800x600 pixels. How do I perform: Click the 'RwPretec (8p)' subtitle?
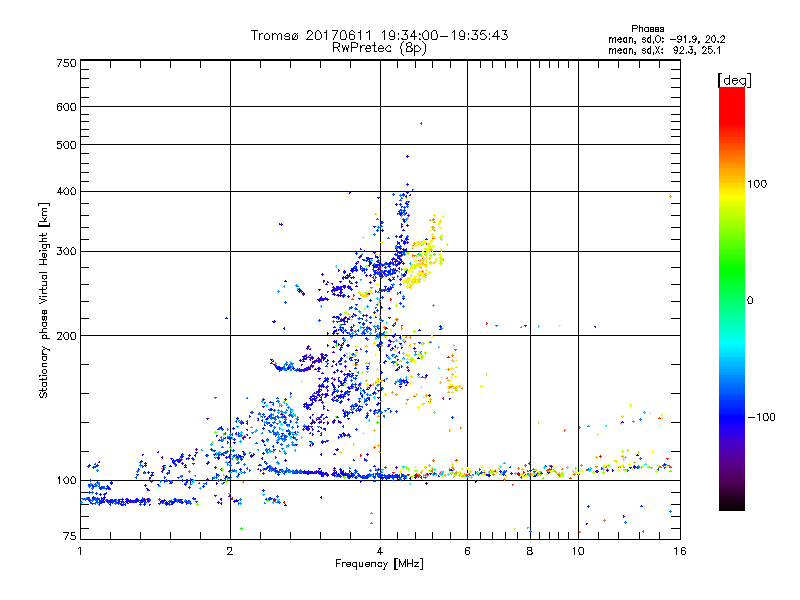pos(380,48)
